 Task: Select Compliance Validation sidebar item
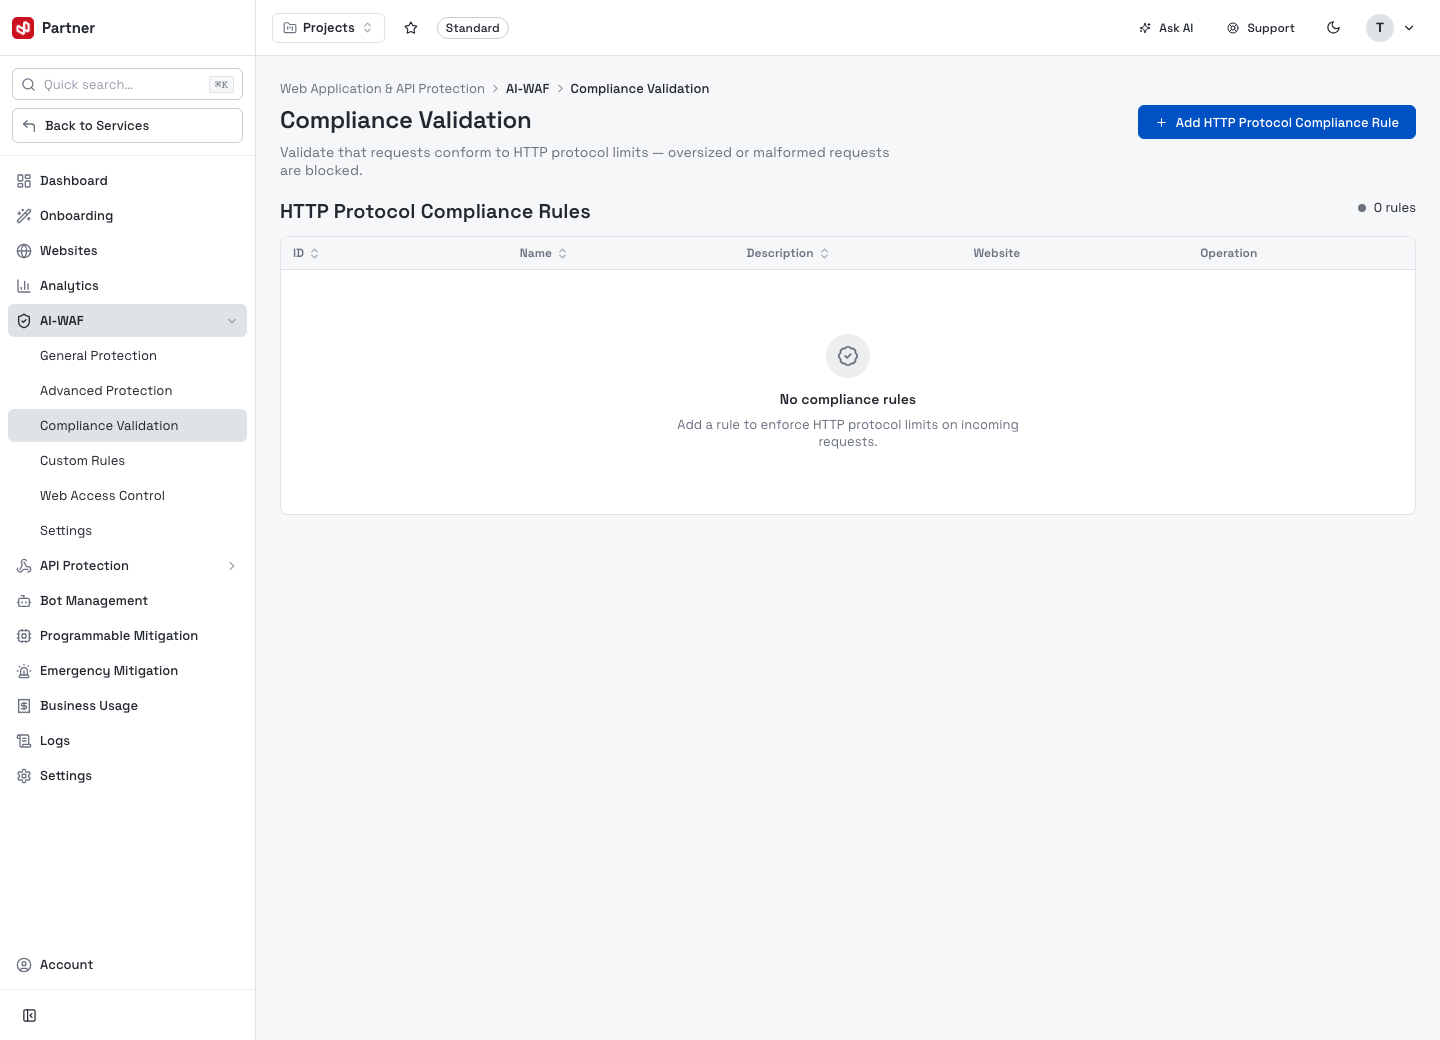127,426
